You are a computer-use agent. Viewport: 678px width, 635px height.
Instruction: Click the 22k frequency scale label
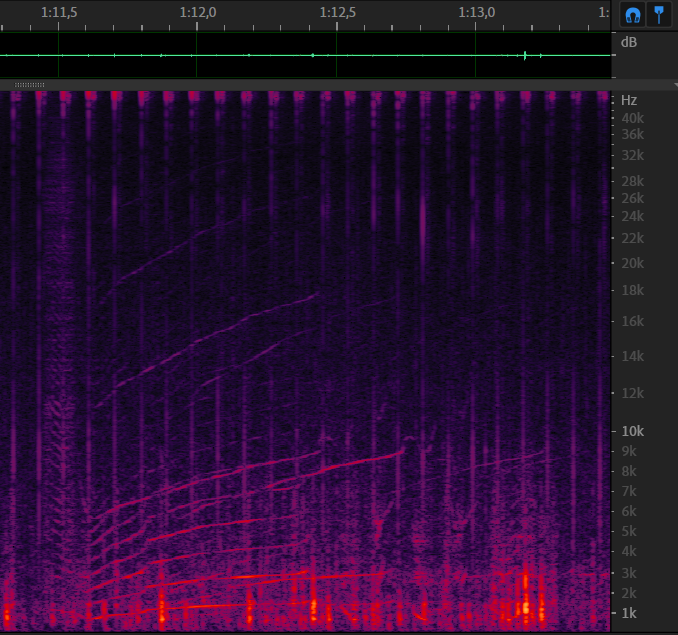click(633, 239)
